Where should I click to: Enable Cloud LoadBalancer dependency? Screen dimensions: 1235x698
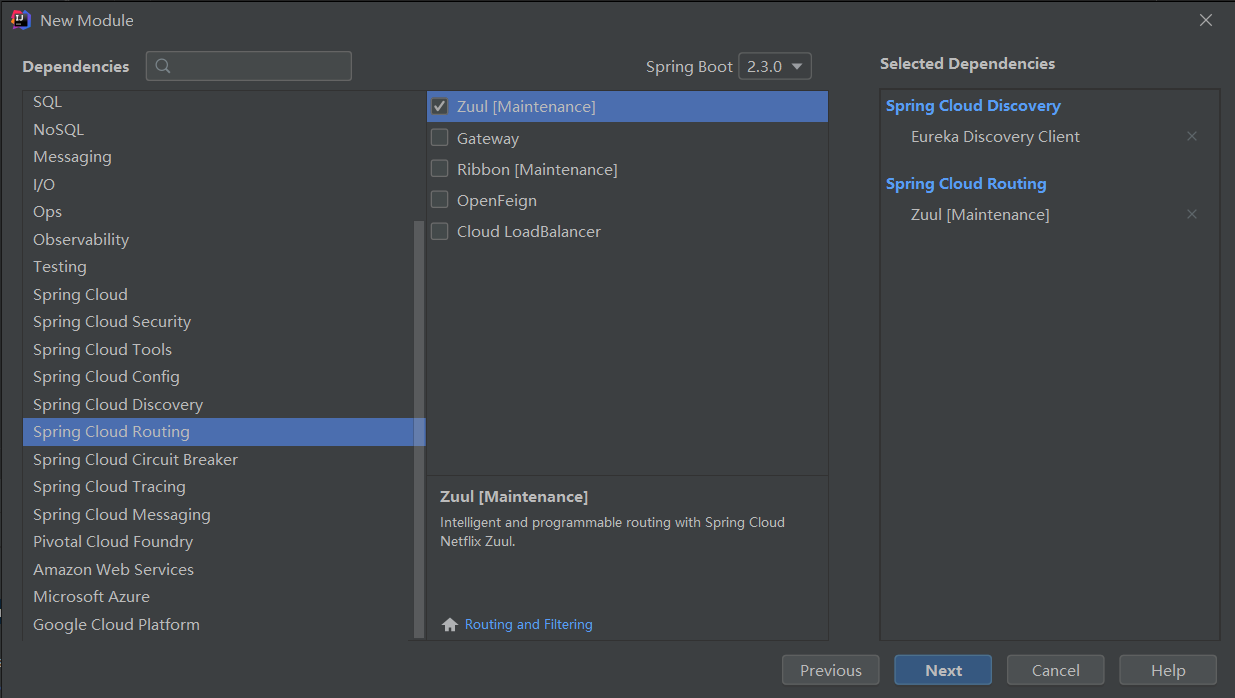[x=439, y=231]
